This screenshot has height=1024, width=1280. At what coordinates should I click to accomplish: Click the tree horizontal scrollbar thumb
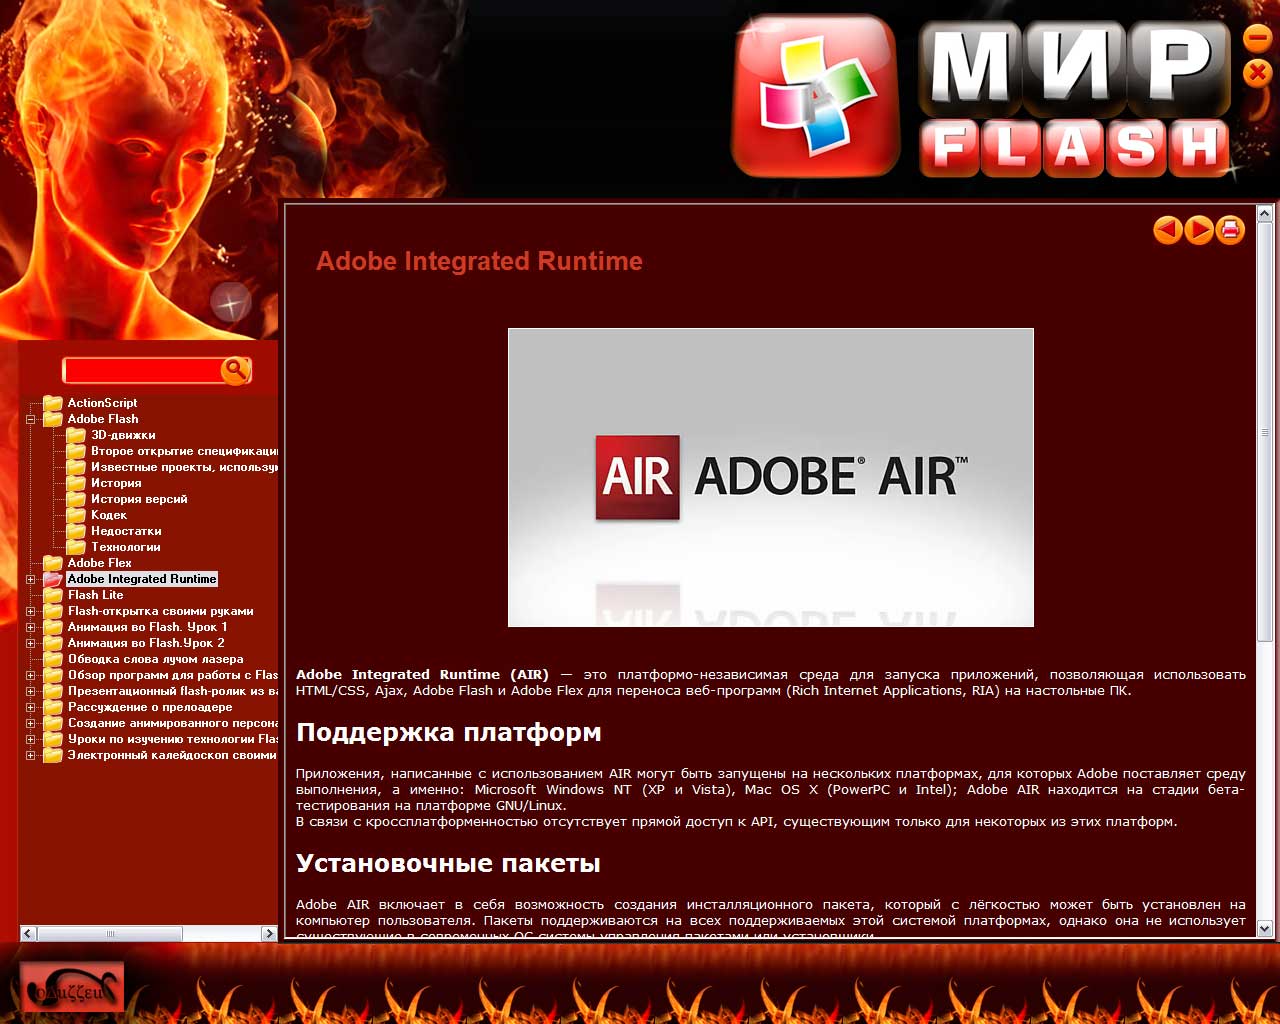110,933
